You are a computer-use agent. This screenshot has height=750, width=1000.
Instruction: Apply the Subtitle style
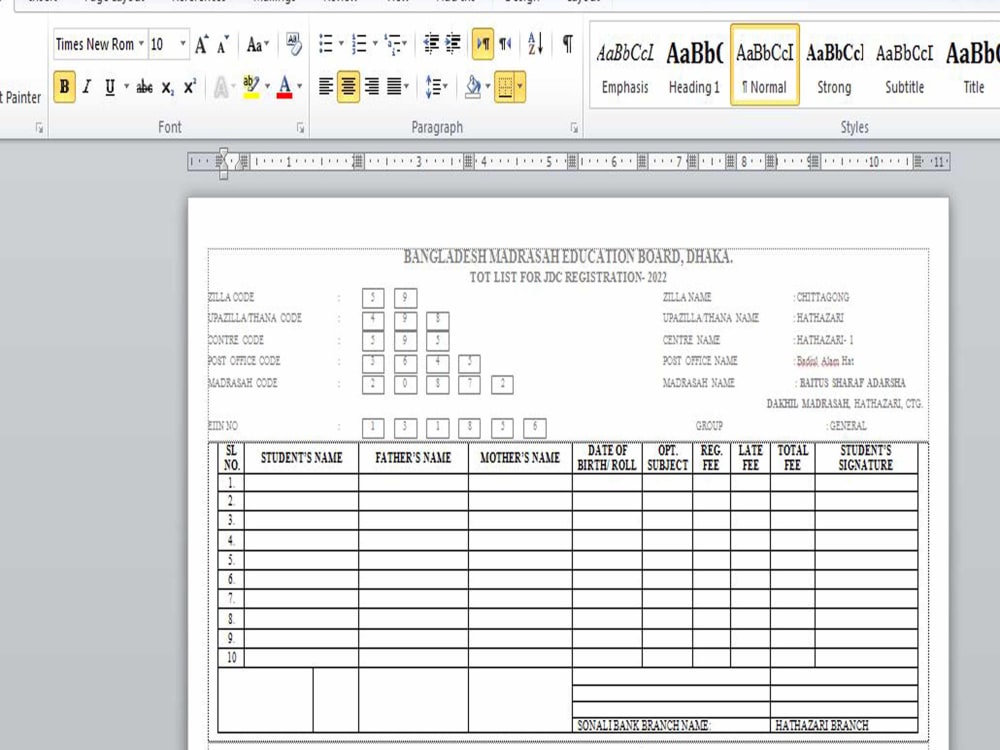(904, 67)
